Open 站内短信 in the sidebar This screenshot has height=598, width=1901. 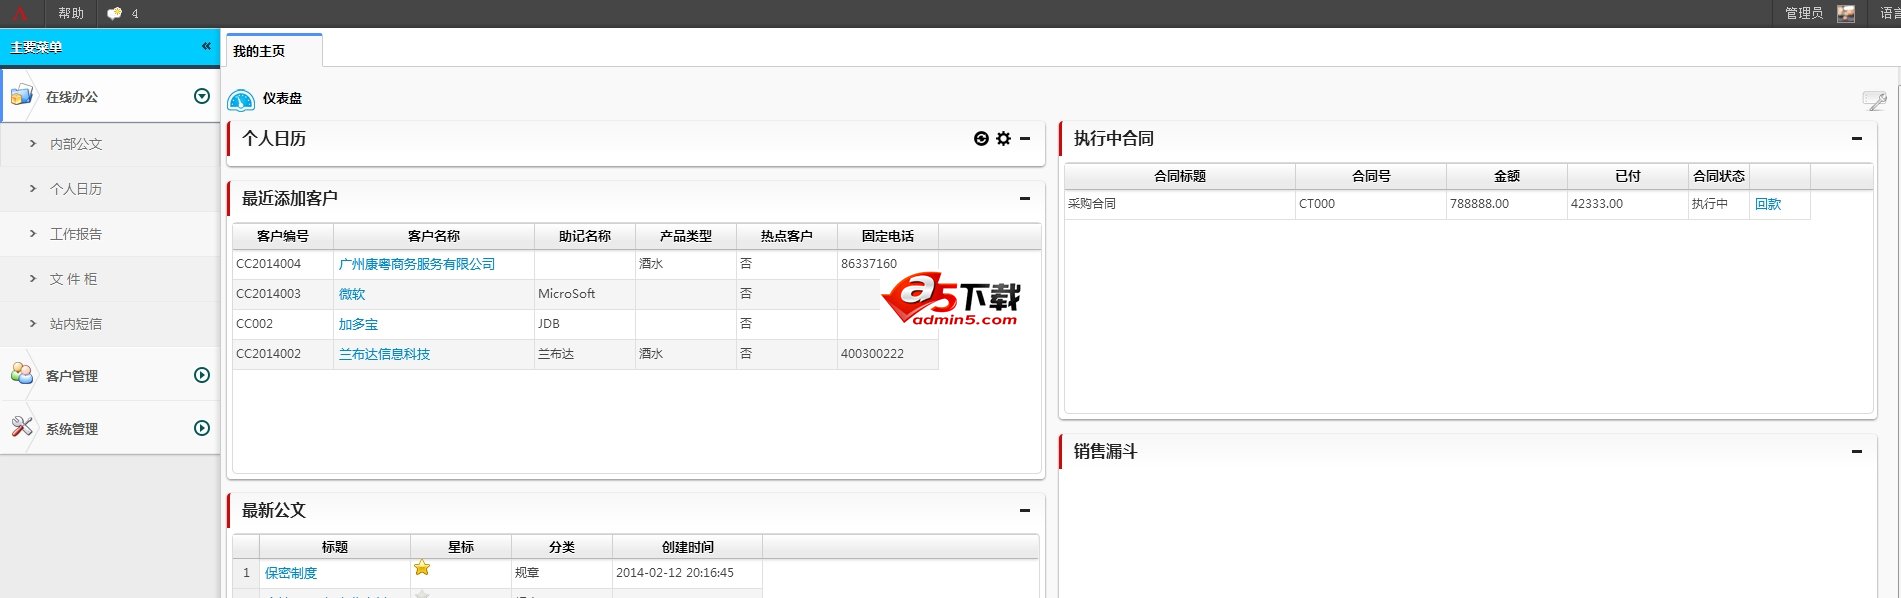click(x=76, y=324)
